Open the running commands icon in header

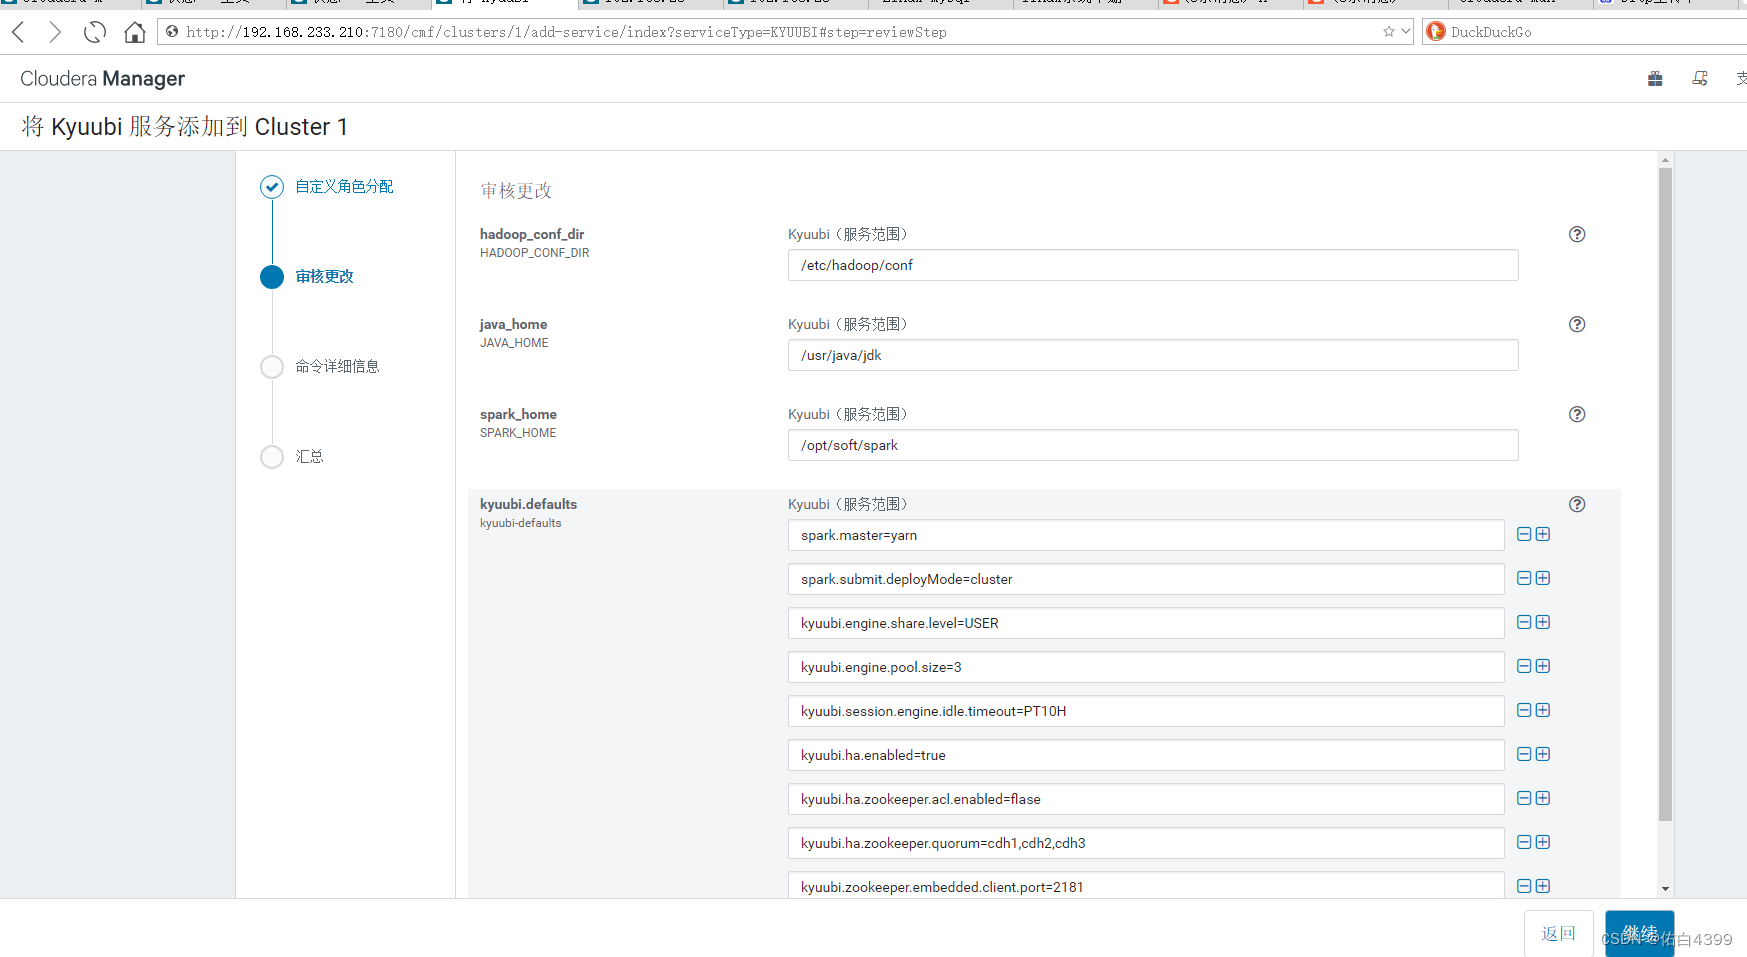click(x=1700, y=78)
